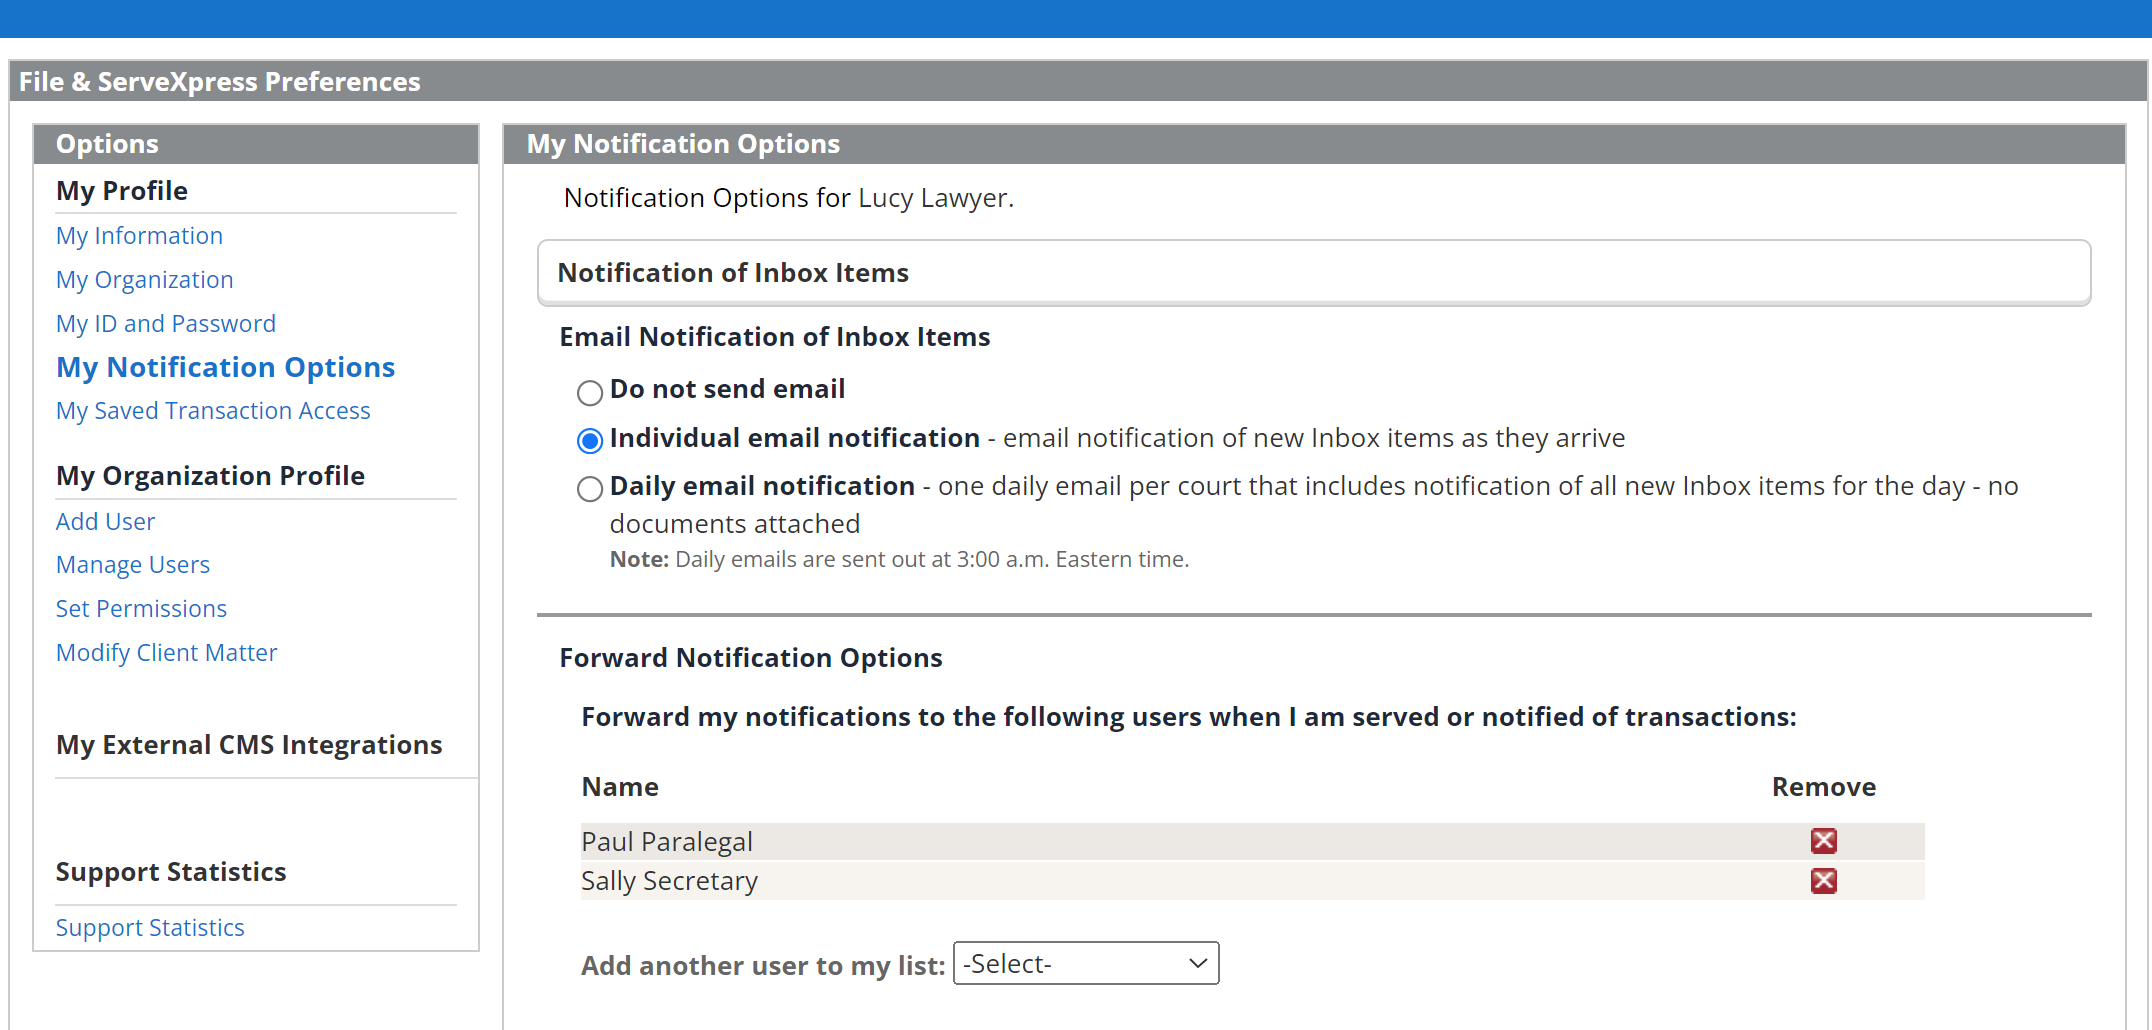Viewport: 2152px width, 1030px height.
Task: Click the Daily emails 3:00 a.m. note text
Action: (899, 560)
